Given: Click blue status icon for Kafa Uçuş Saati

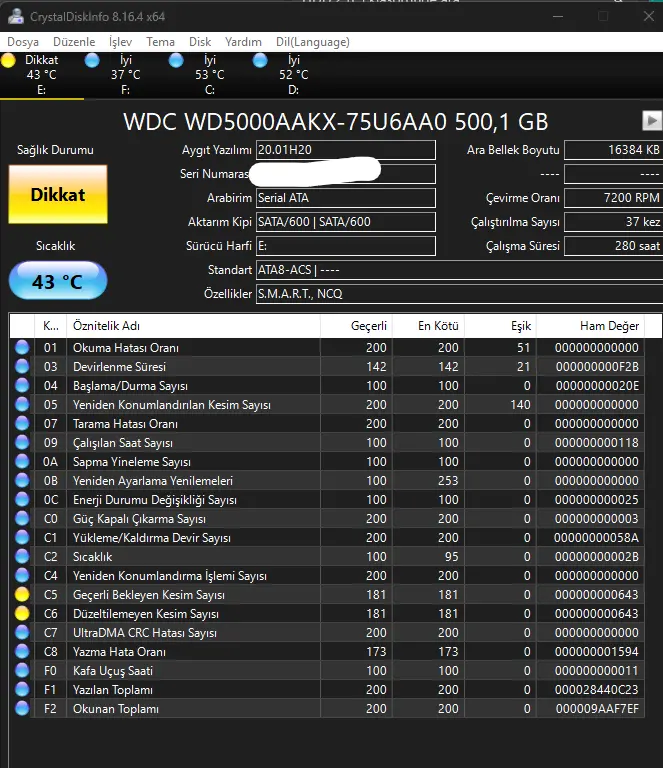Looking at the screenshot, I should coord(22,670).
